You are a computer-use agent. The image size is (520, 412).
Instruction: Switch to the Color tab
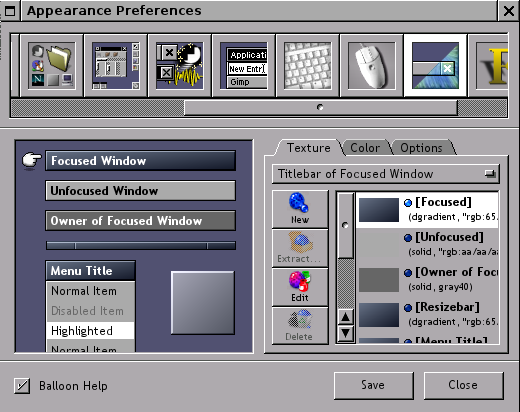tap(365, 148)
